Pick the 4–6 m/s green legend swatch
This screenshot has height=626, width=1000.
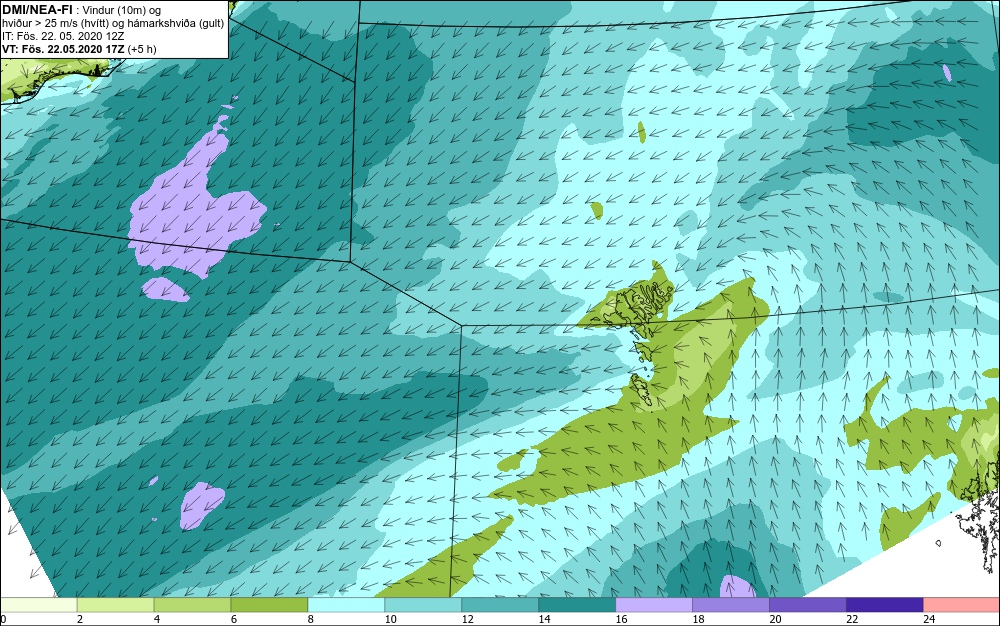click(x=192, y=605)
